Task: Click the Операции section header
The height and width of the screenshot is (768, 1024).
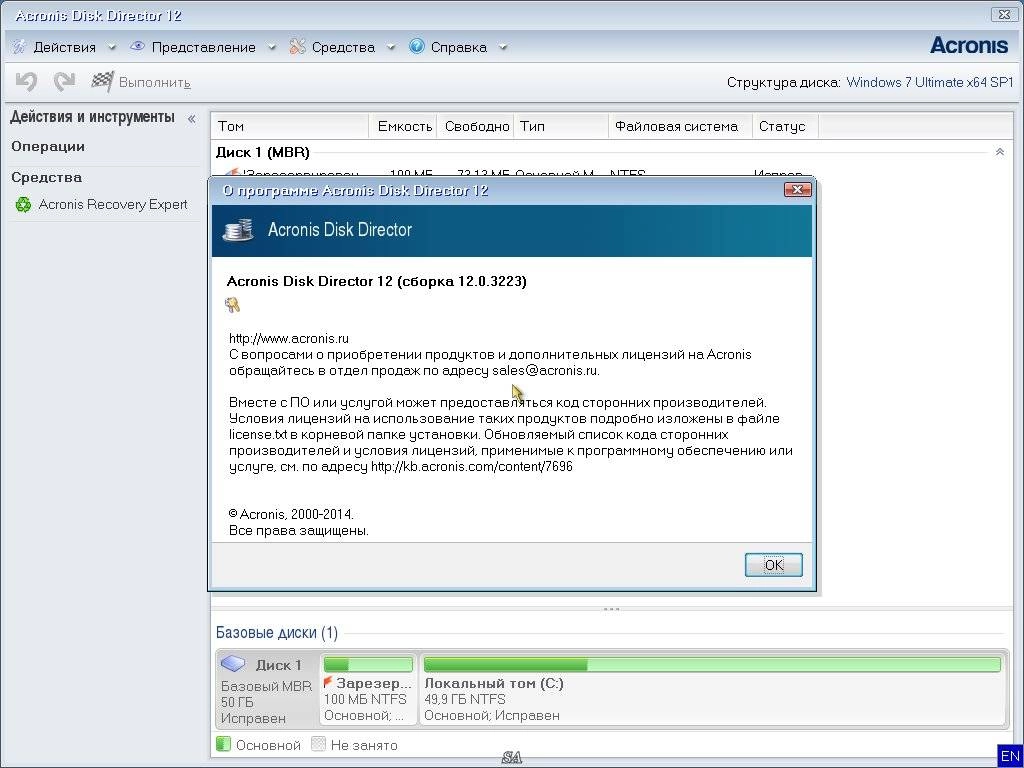Action: point(48,146)
